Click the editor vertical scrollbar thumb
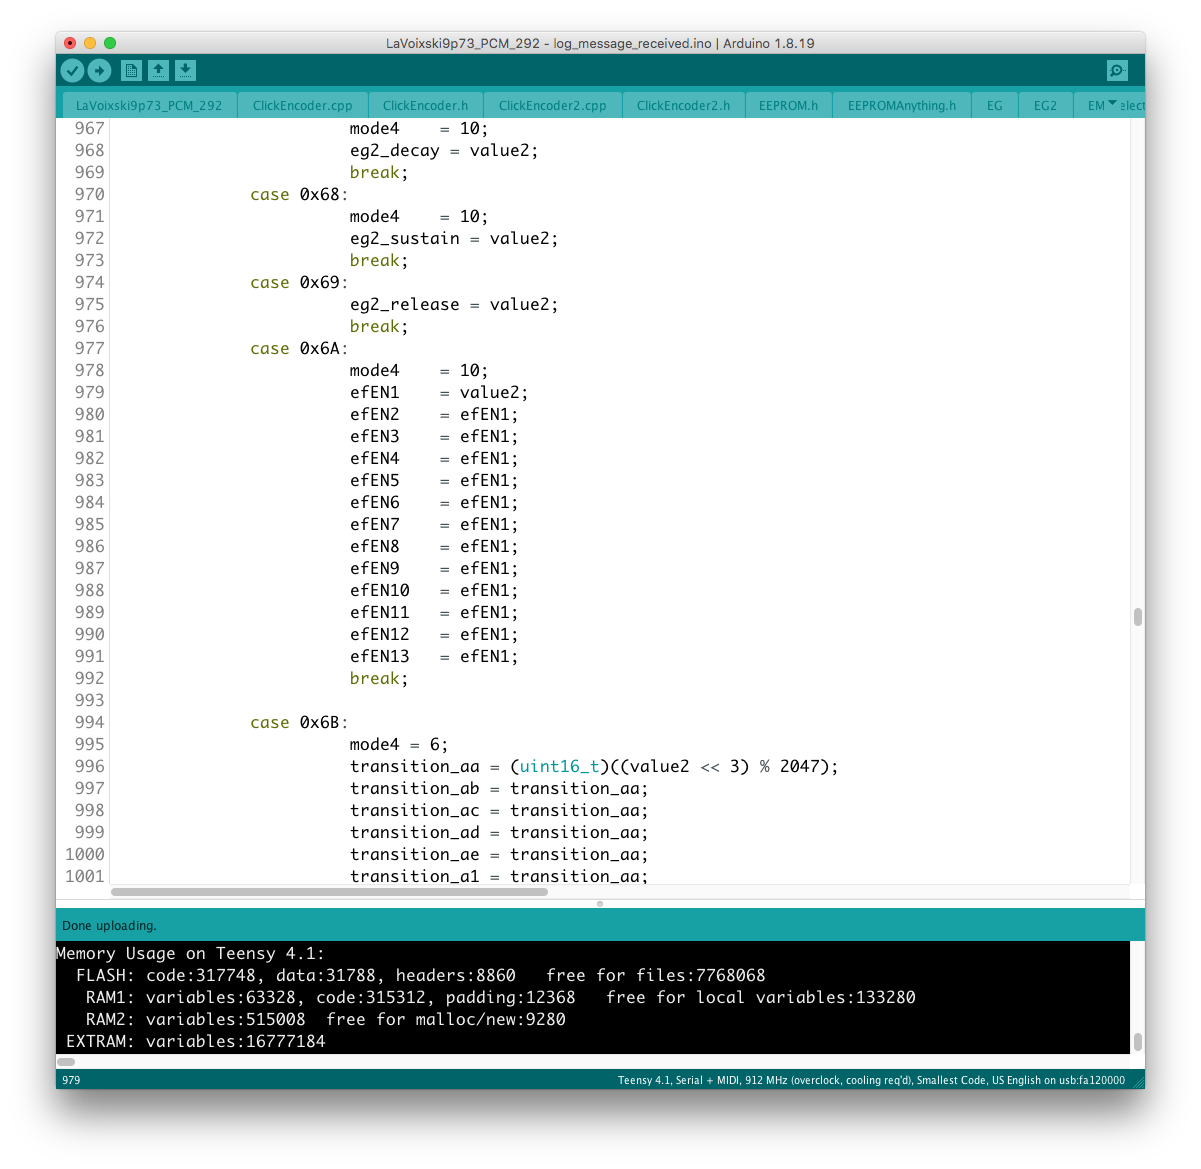Viewport: 1201px width, 1169px height. tap(1137, 617)
